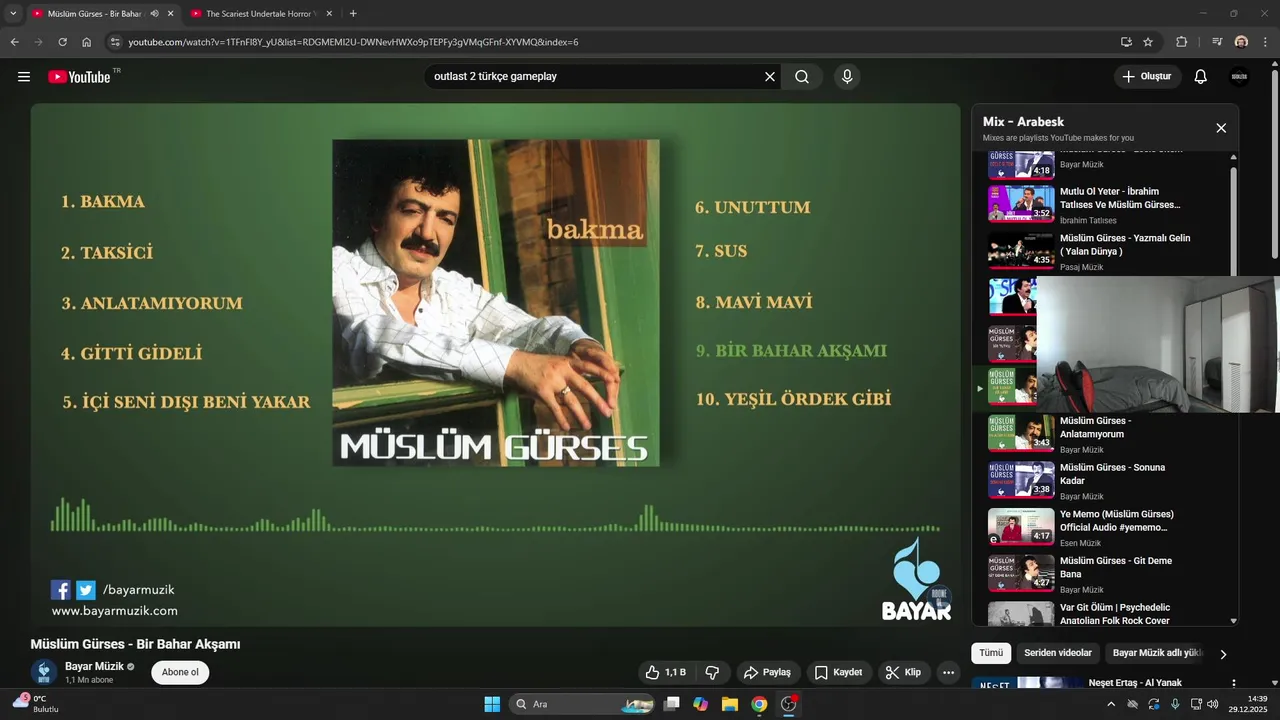The image size is (1280, 720).
Task: Click the playlist panel scrollbar thumb
Action: coord(1233,220)
